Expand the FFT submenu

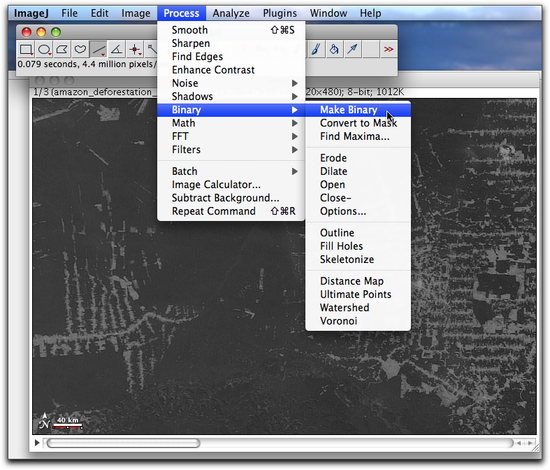231,136
